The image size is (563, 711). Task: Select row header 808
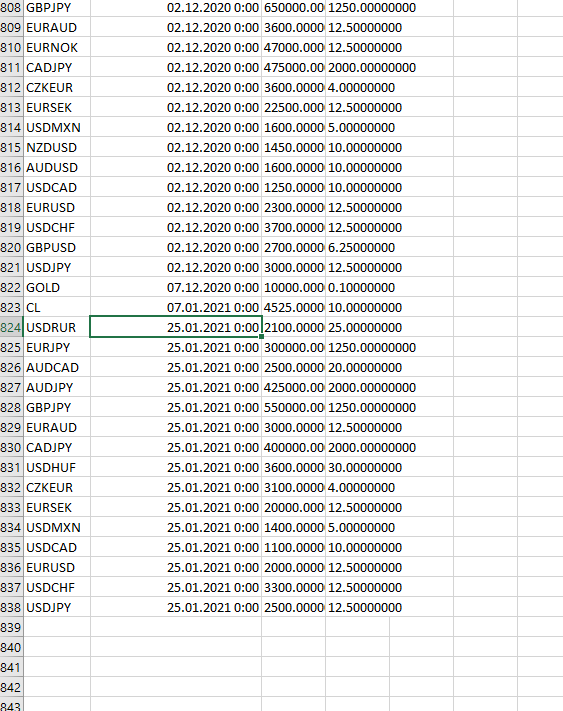pos(11,8)
